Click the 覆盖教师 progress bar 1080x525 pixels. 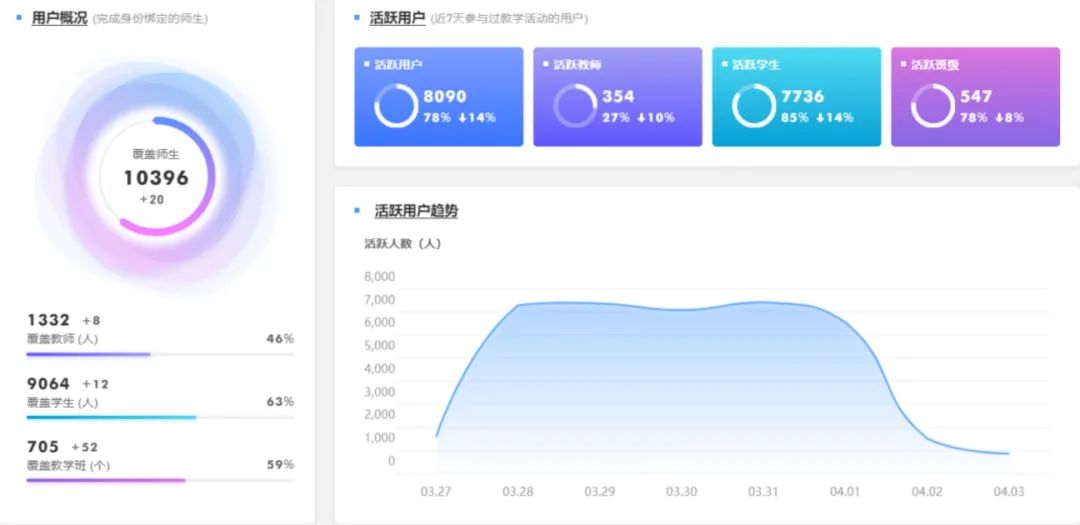coord(160,354)
